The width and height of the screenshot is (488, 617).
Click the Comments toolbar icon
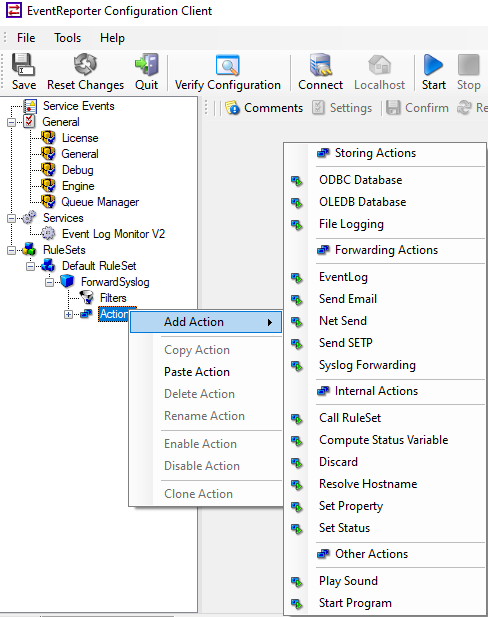coord(232,107)
